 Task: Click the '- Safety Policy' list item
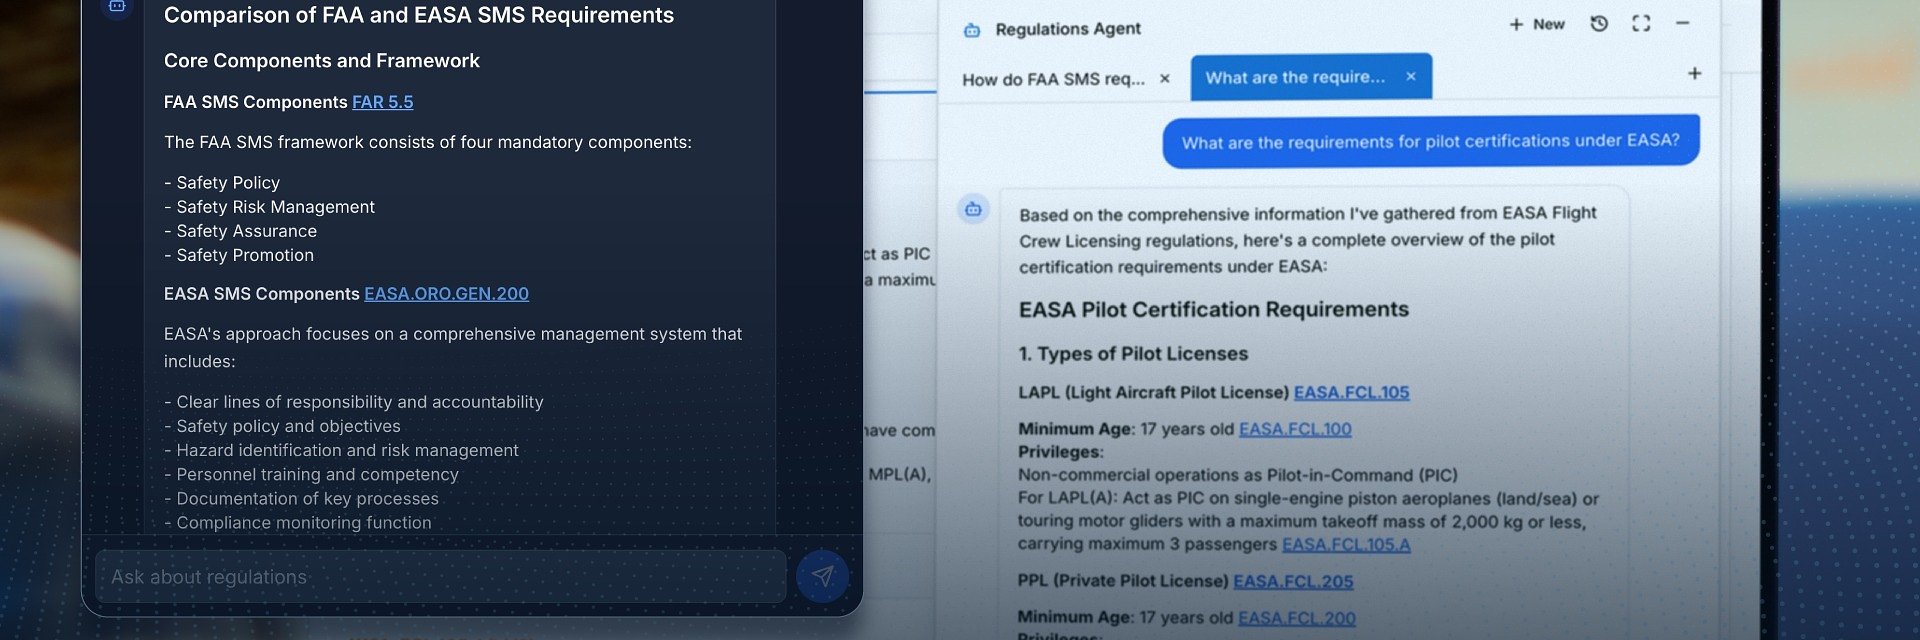(x=222, y=183)
